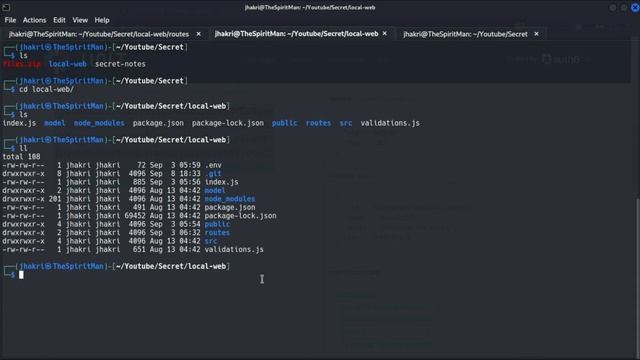Close the ~/Youtube/Secret/local-web tab

[x=384, y=34]
